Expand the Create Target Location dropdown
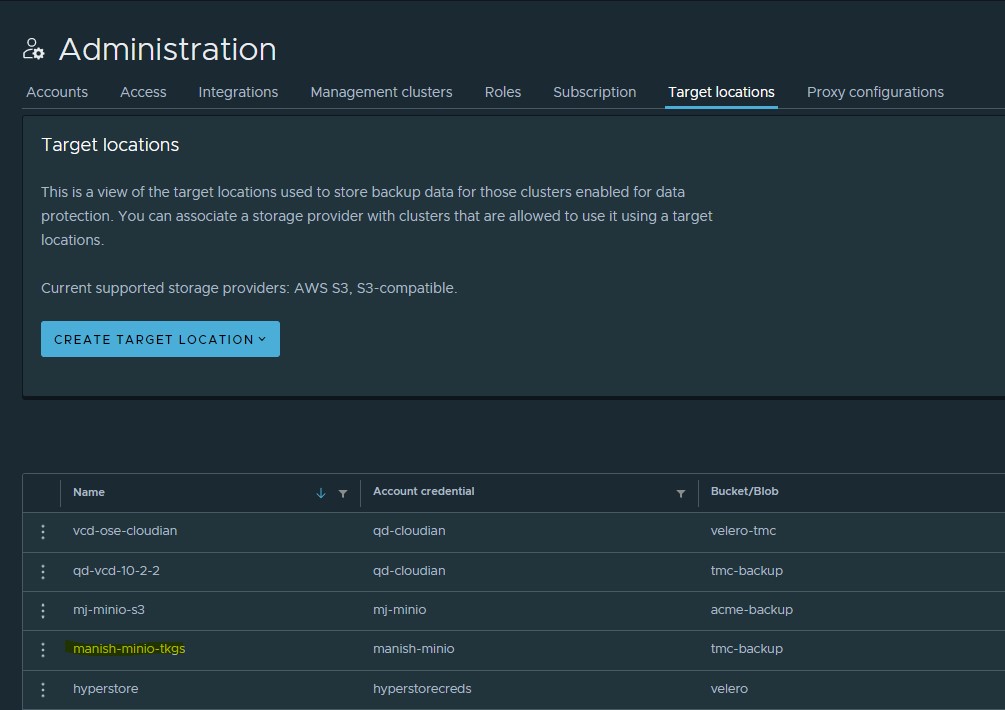Screen dimensions: 1005x710 click(160, 339)
